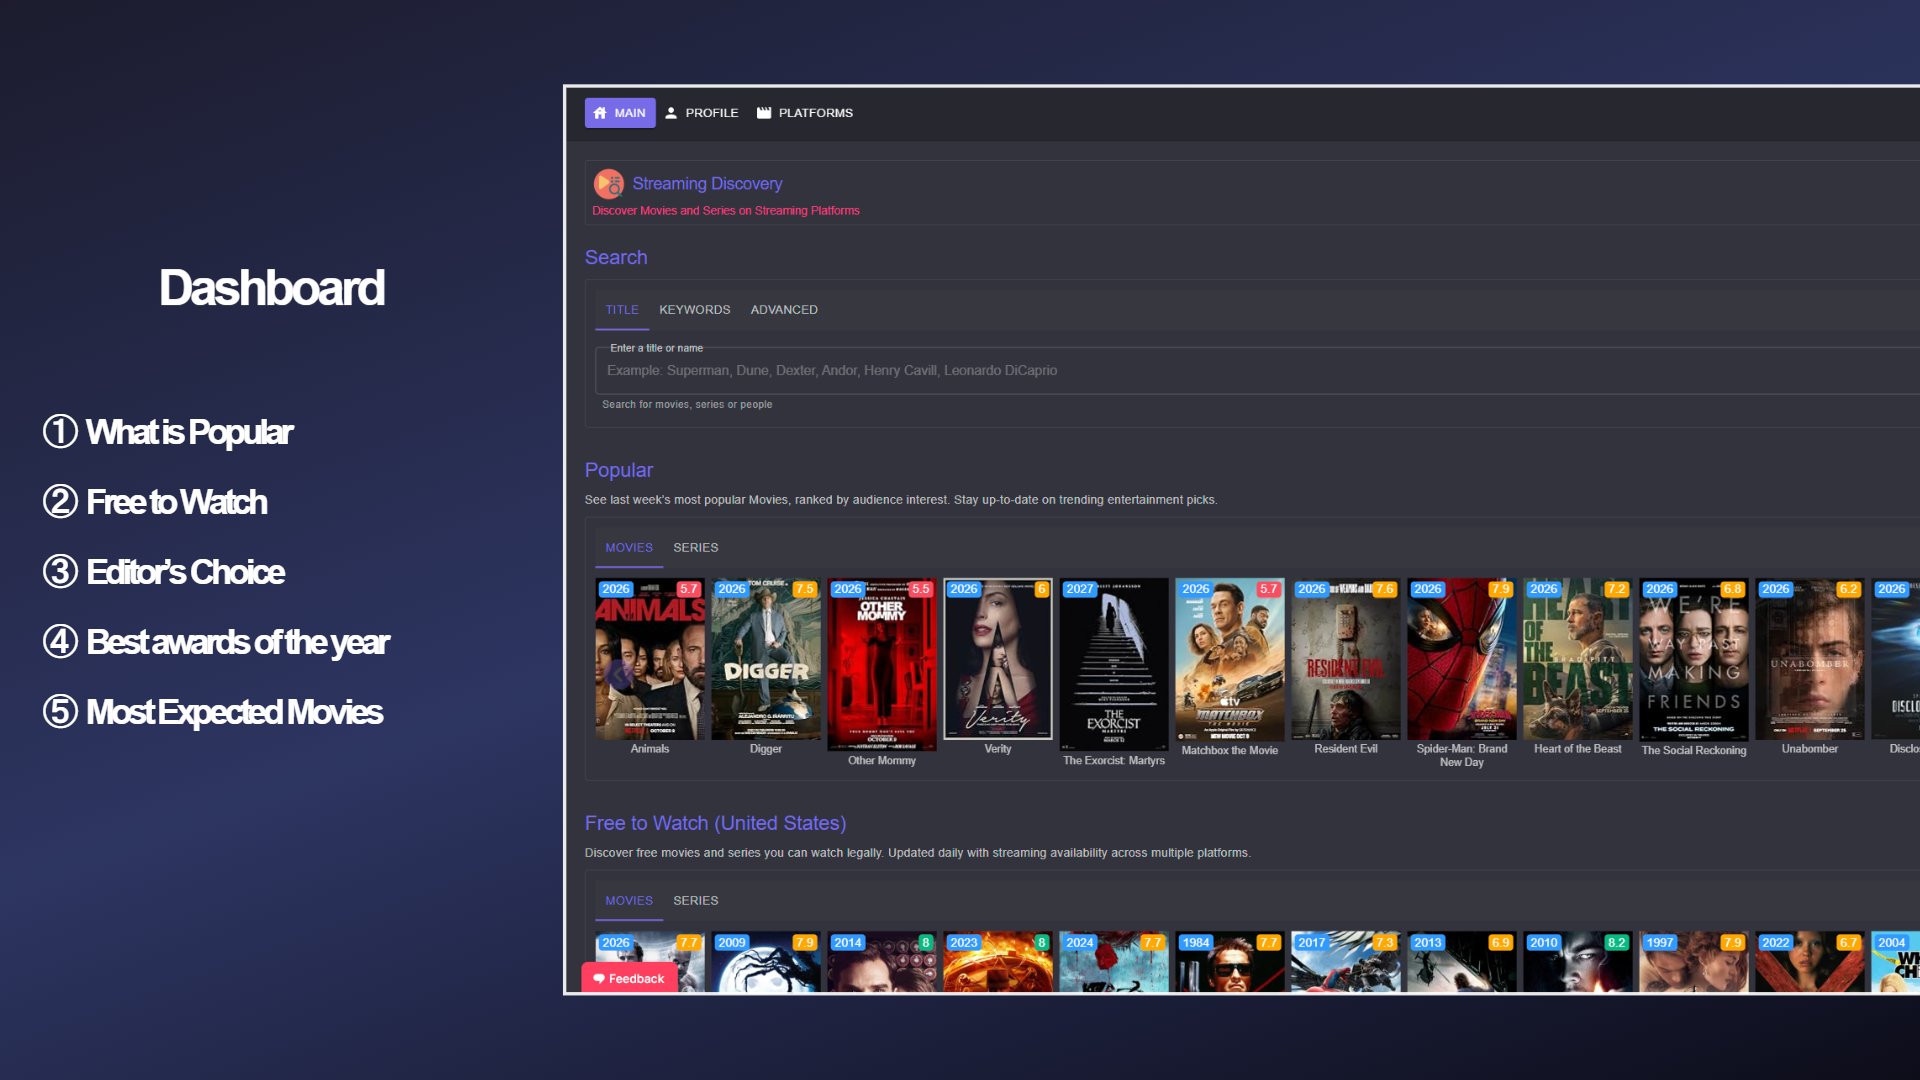The height and width of the screenshot is (1080, 1920).
Task: Select SERIES tab under Free to Watch
Action: [696, 901]
